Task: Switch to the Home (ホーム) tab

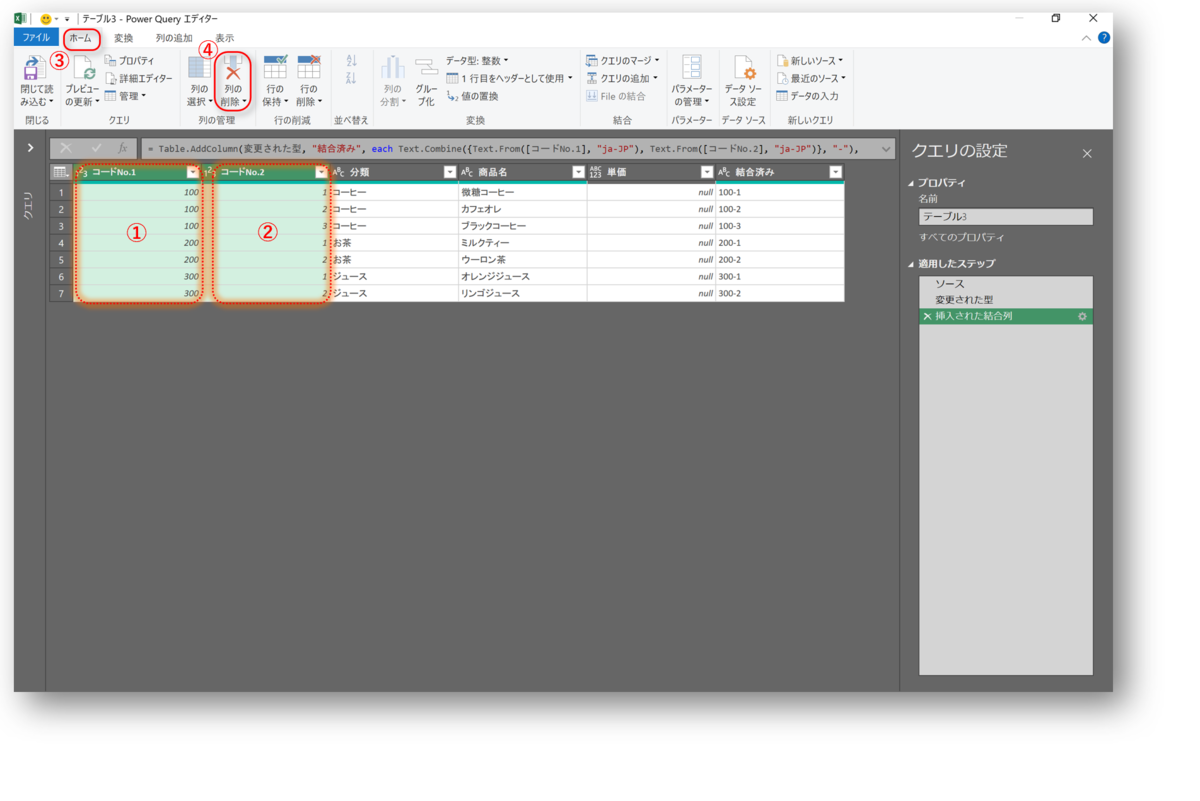Action: pyautogui.click(x=80, y=38)
